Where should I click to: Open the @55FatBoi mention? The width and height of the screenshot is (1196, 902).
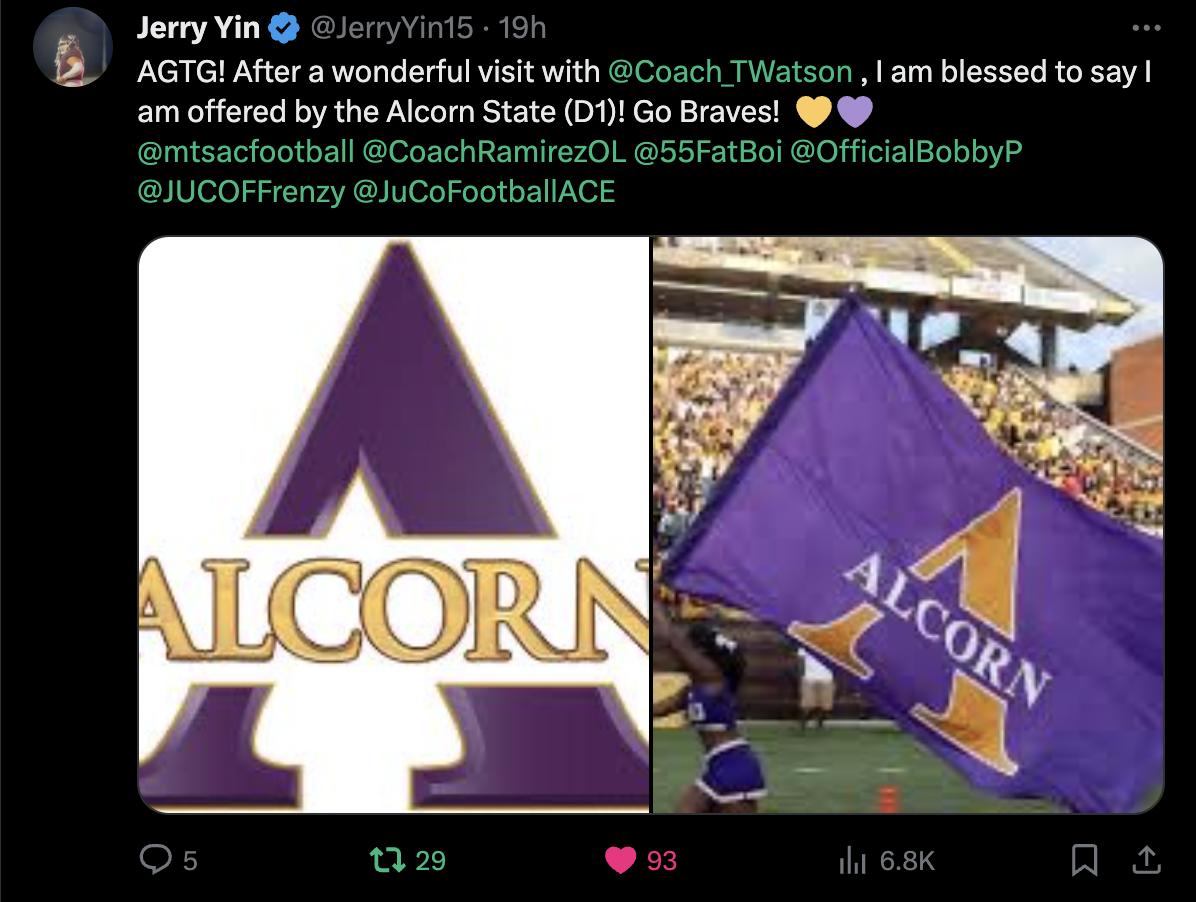click(x=708, y=151)
